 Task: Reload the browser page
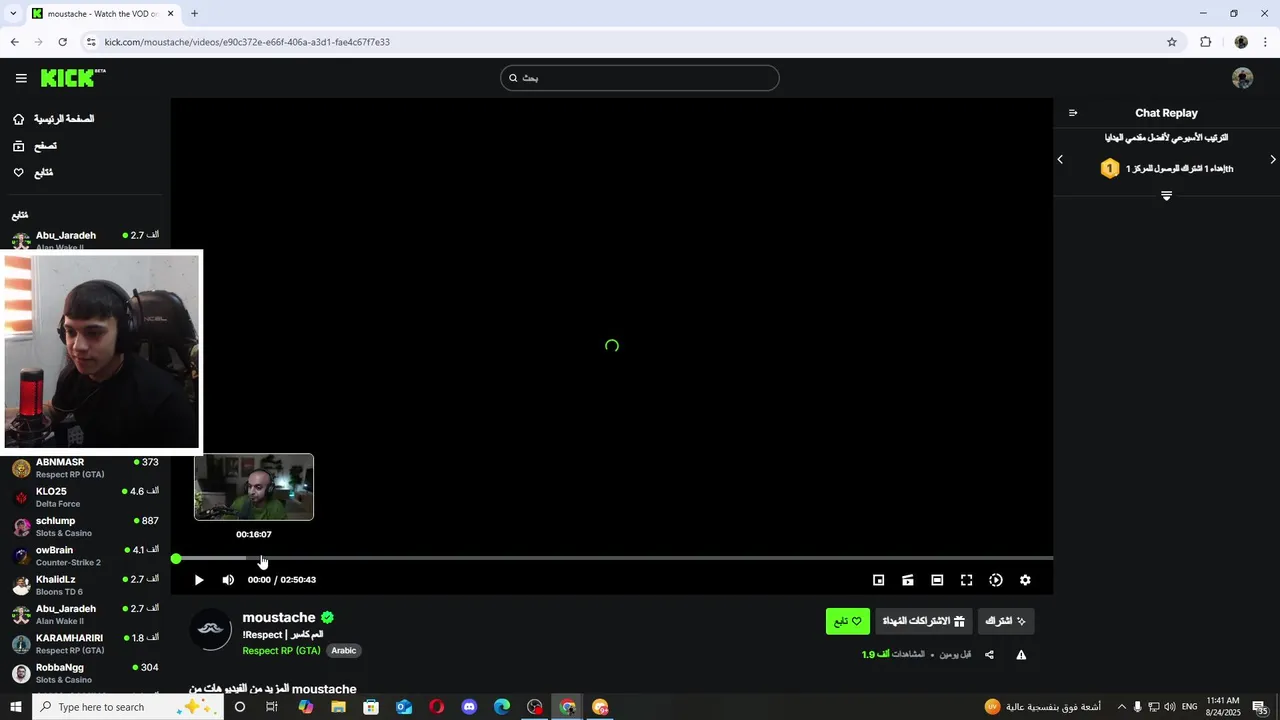[x=62, y=42]
